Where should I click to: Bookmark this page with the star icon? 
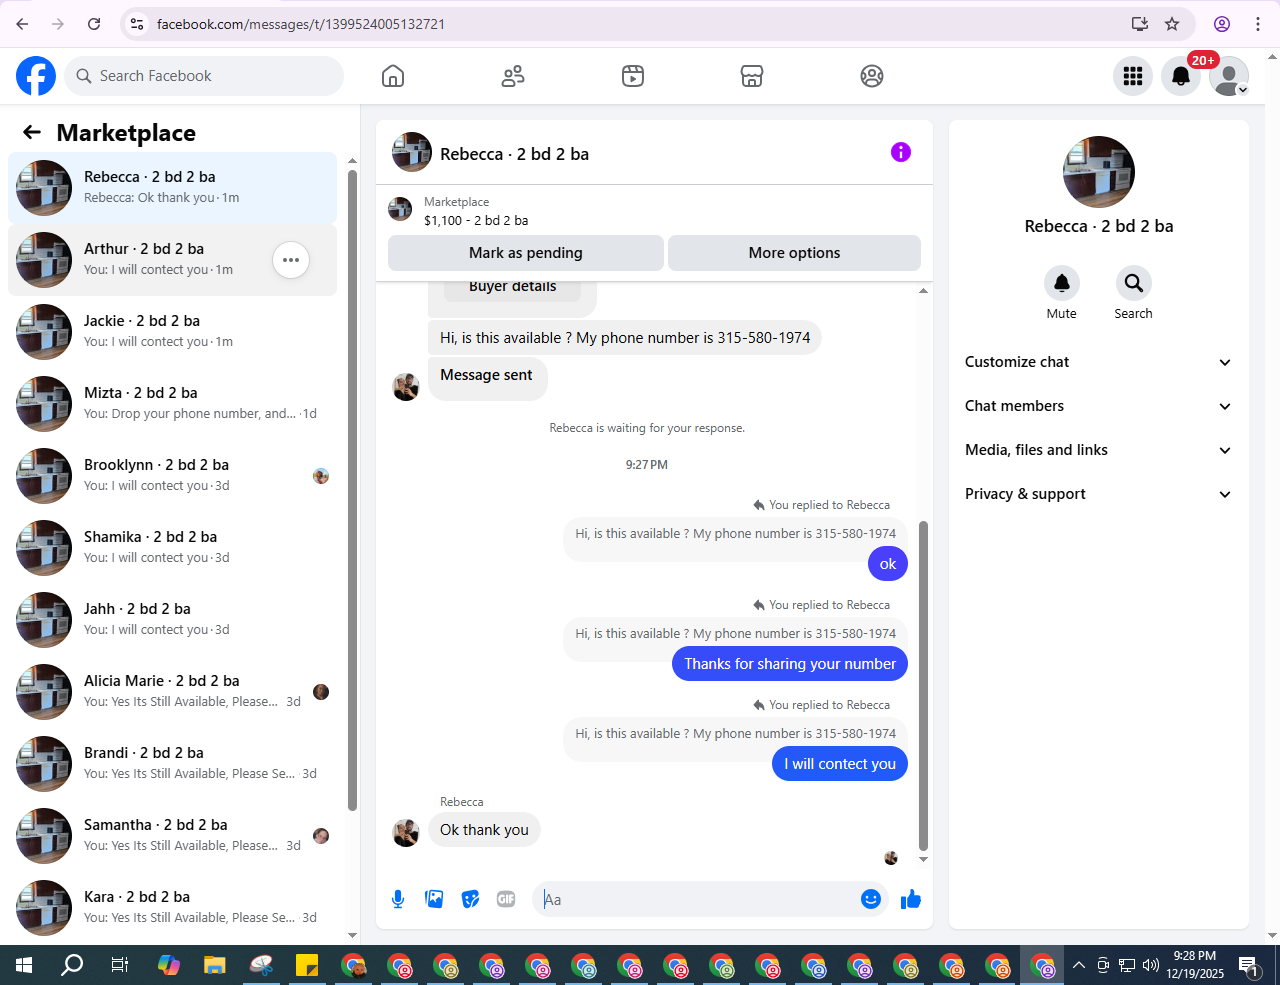[x=1172, y=24]
